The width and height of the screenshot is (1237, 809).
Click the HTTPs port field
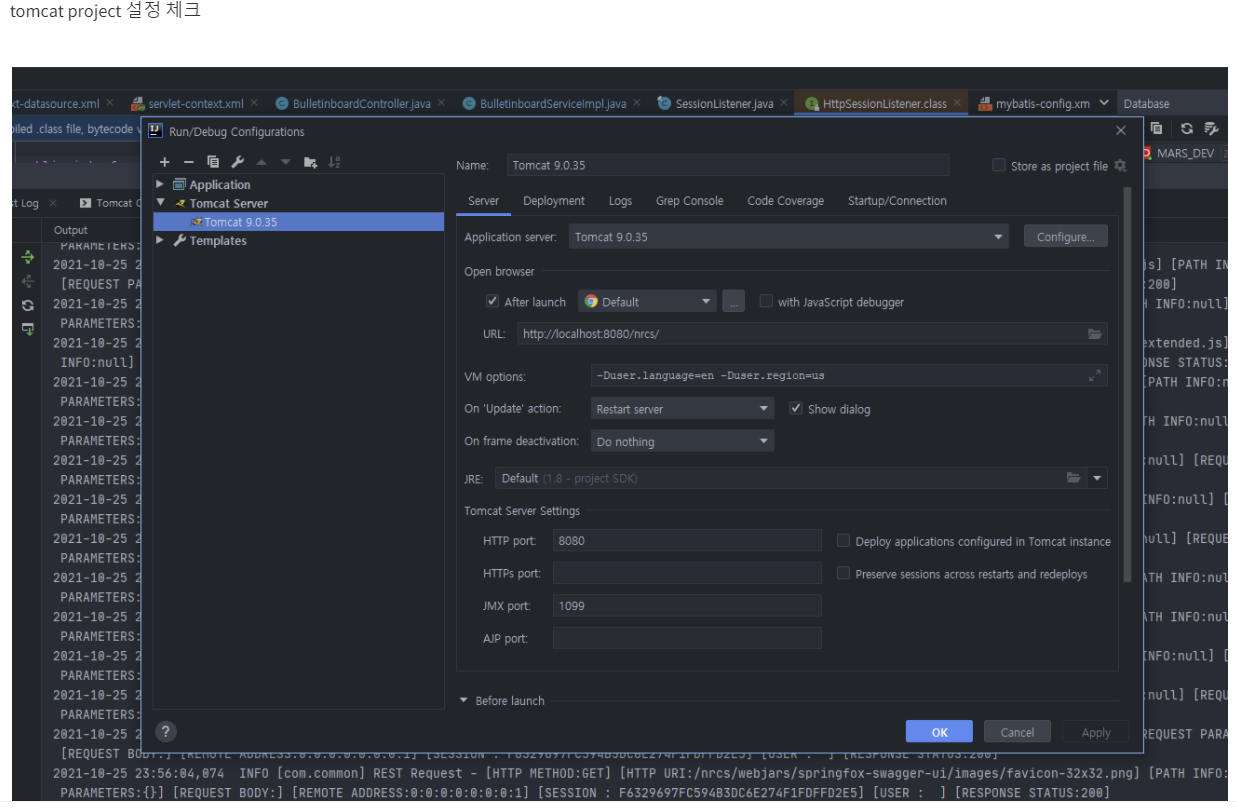[x=687, y=573]
